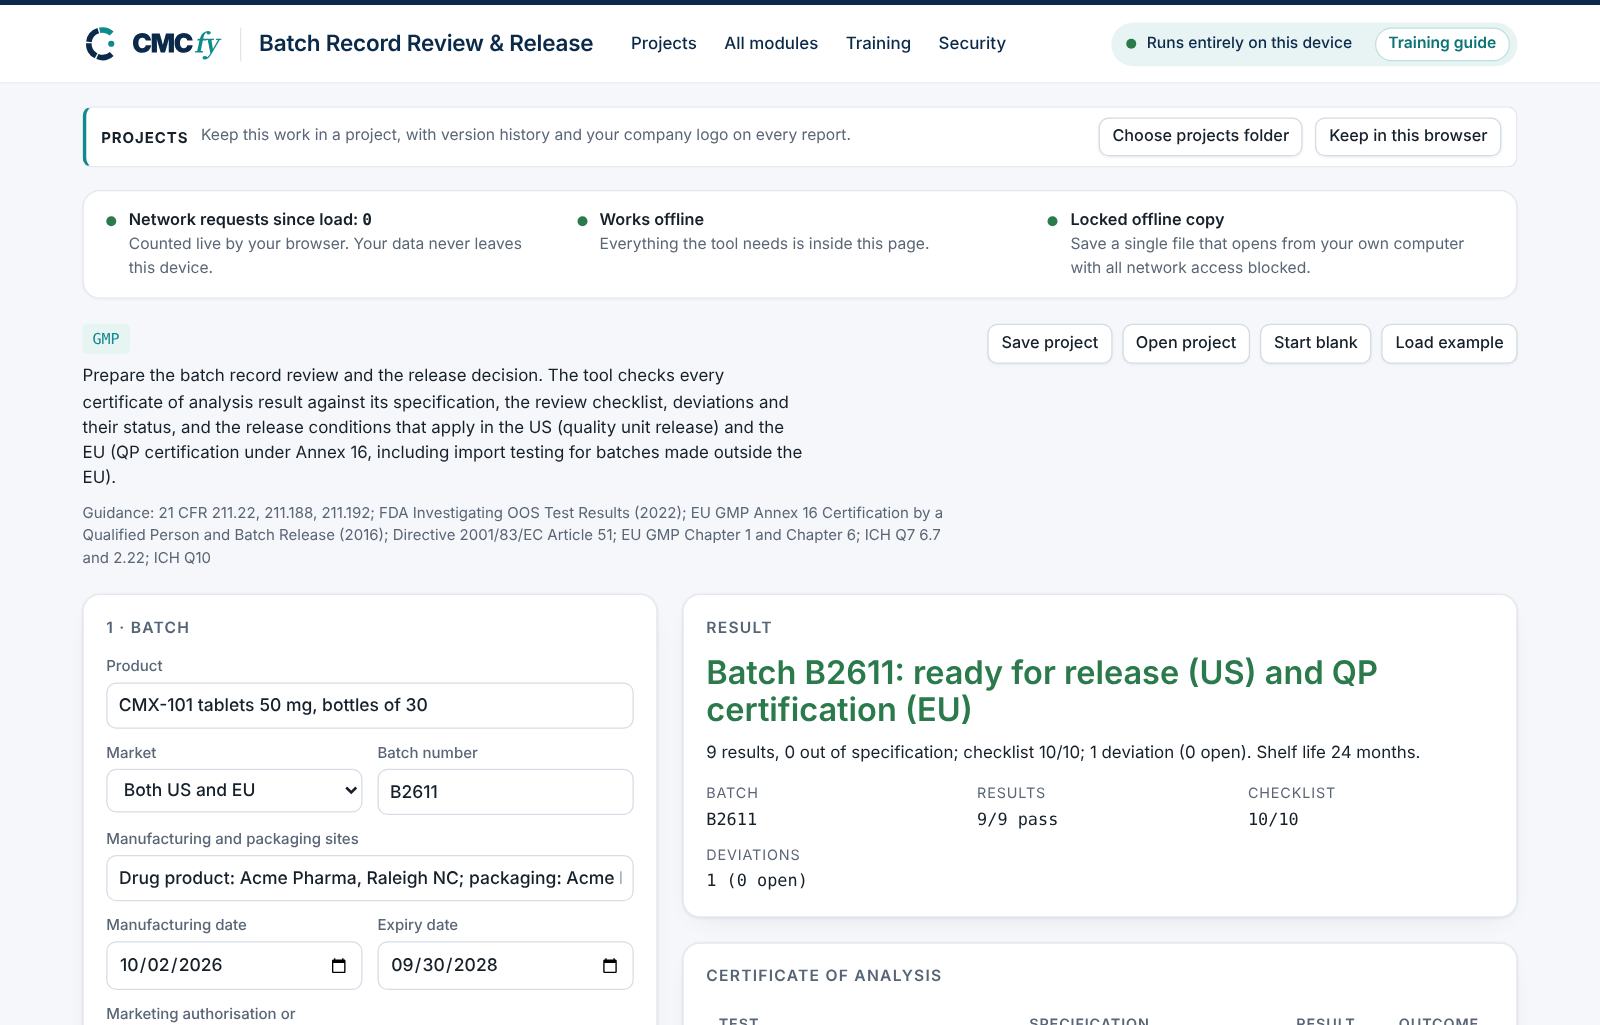Click Open project button
The image size is (1600, 1025).
(1186, 343)
